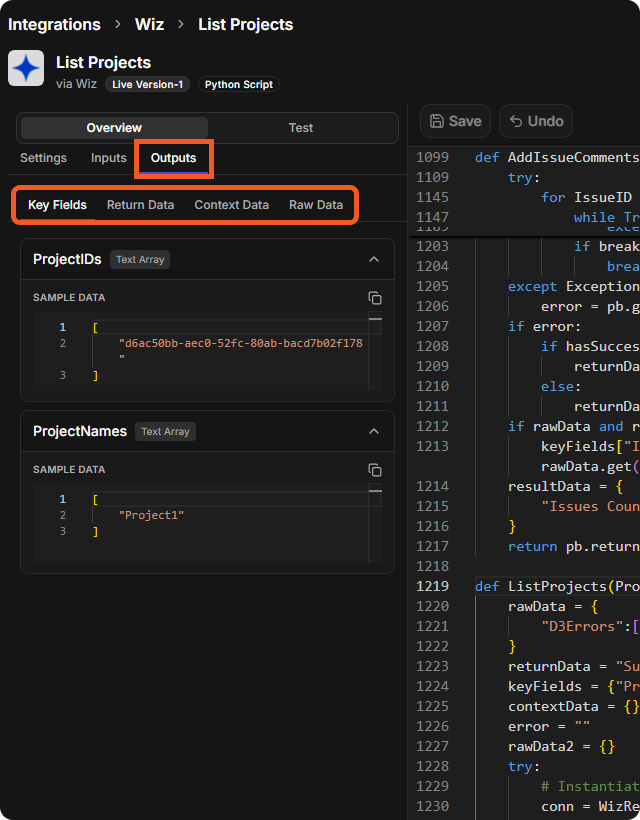Switch to the Test tab
The width and height of the screenshot is (640, 820).
(301, 128)
